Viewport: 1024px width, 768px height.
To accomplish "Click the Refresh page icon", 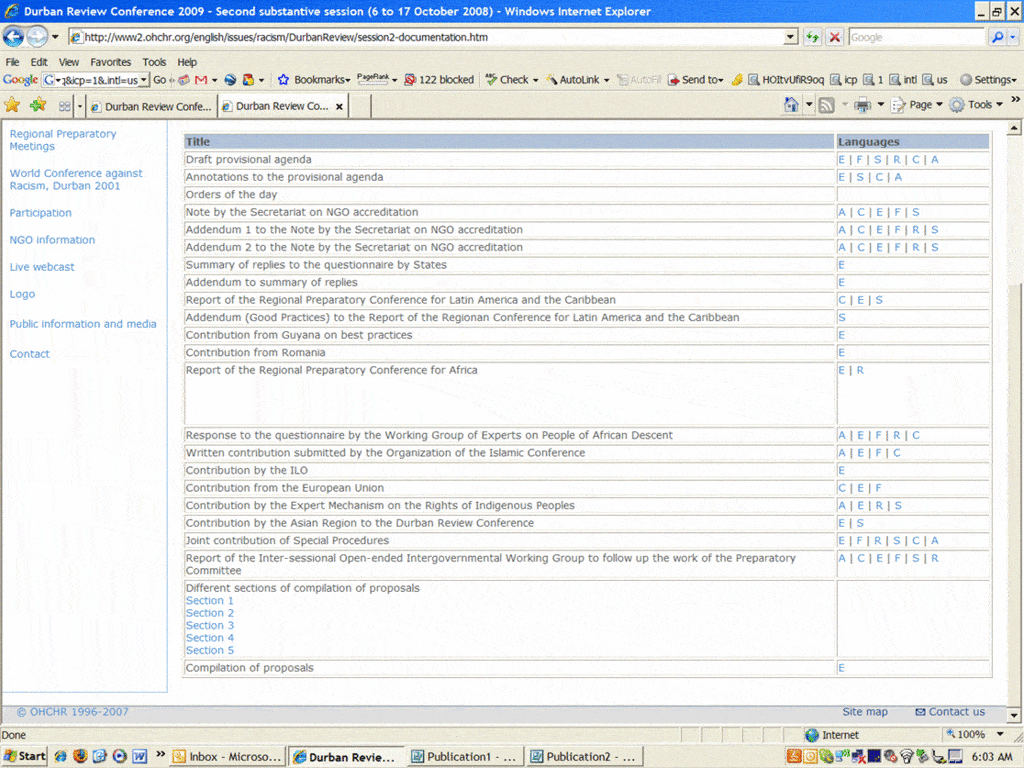I will (x=813, y=37).
